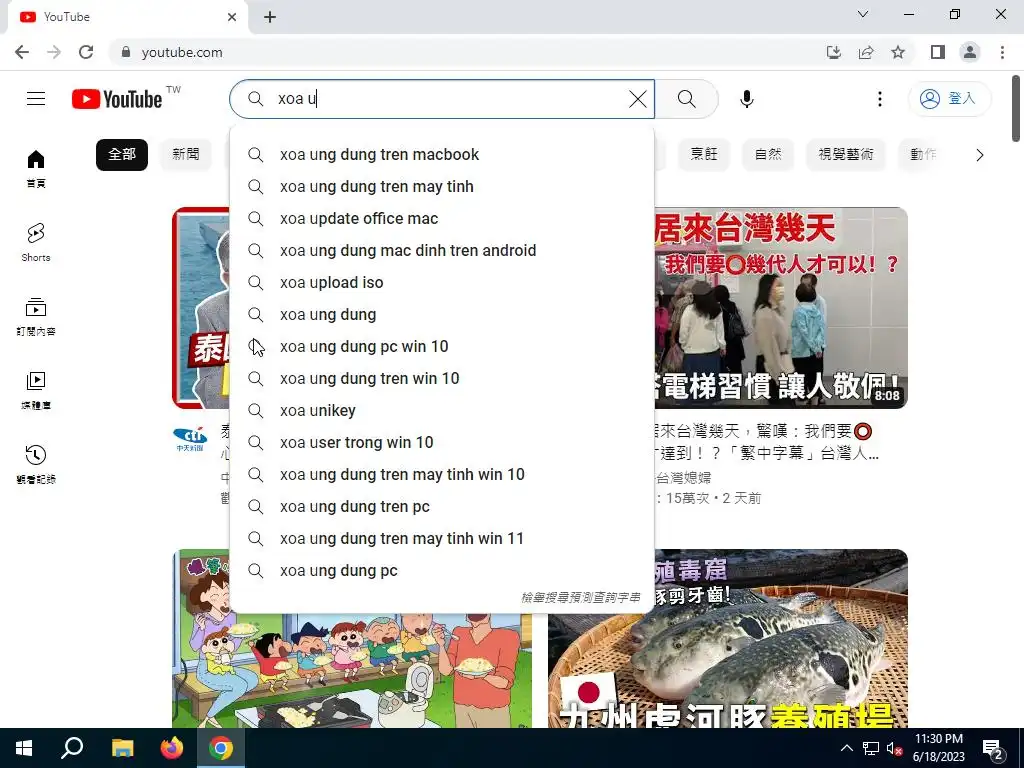The width and height of the screenshot is (1024, 768).
Task: Open the notification center icon
Action: pos(993,748)
